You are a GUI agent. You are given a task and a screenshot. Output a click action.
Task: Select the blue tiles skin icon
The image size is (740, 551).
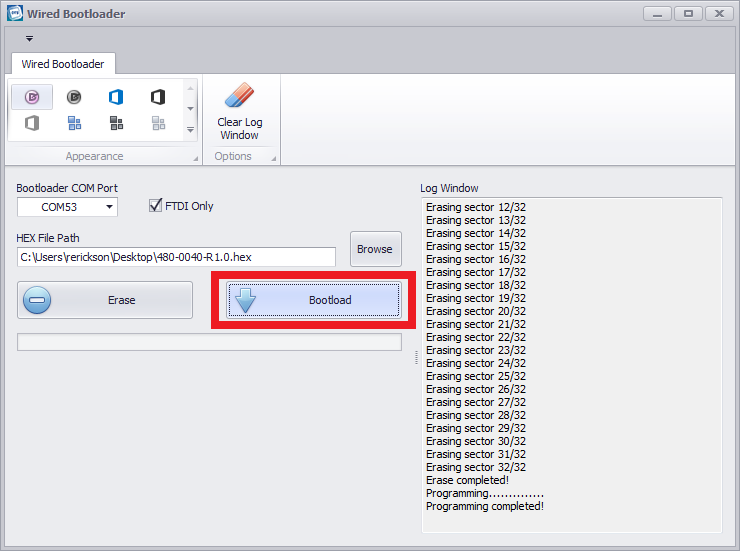coord(74,123)
